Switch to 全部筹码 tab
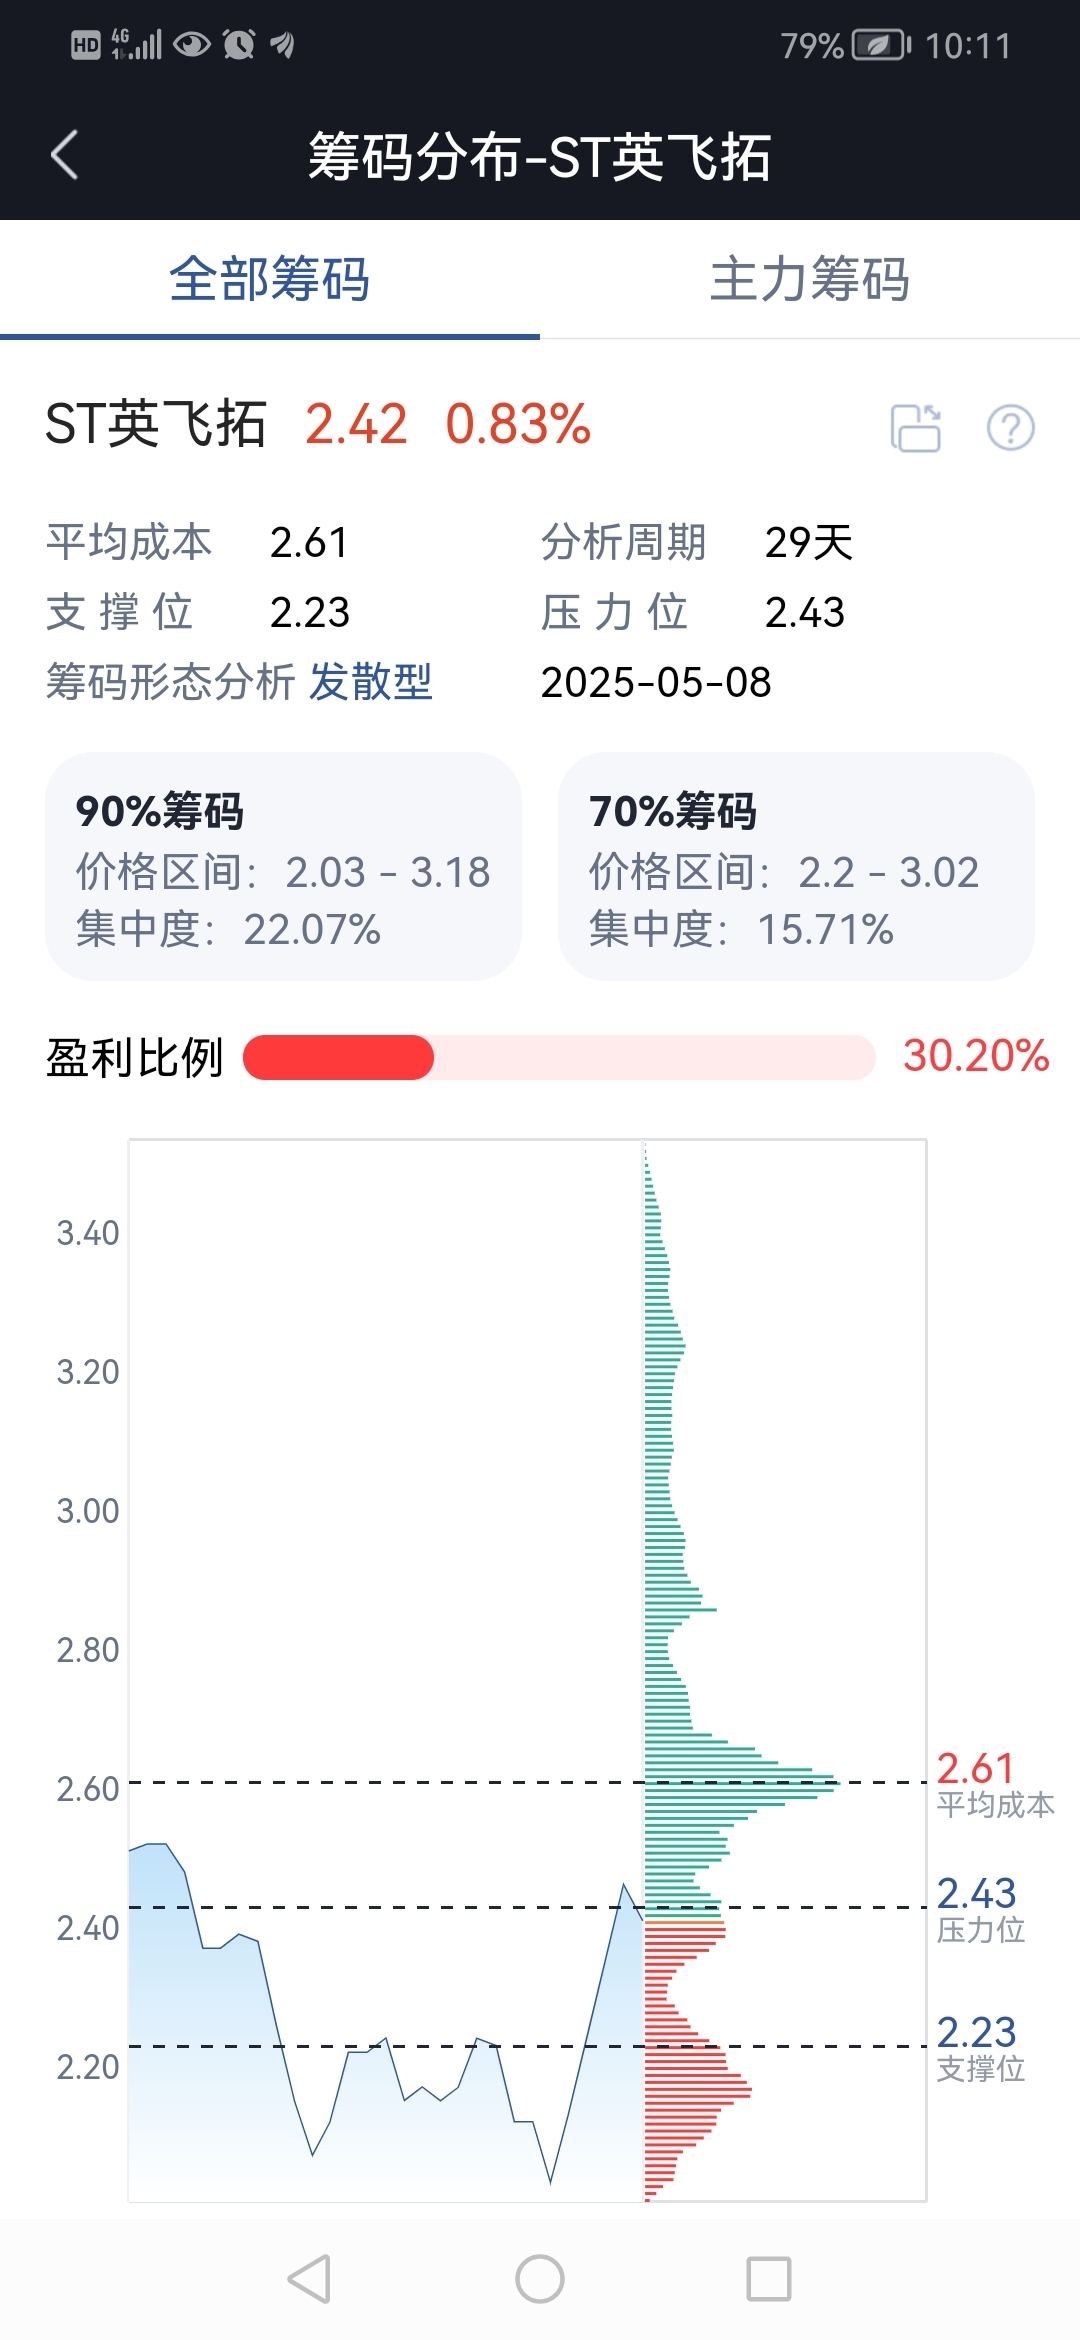 (x=270, y=279)
